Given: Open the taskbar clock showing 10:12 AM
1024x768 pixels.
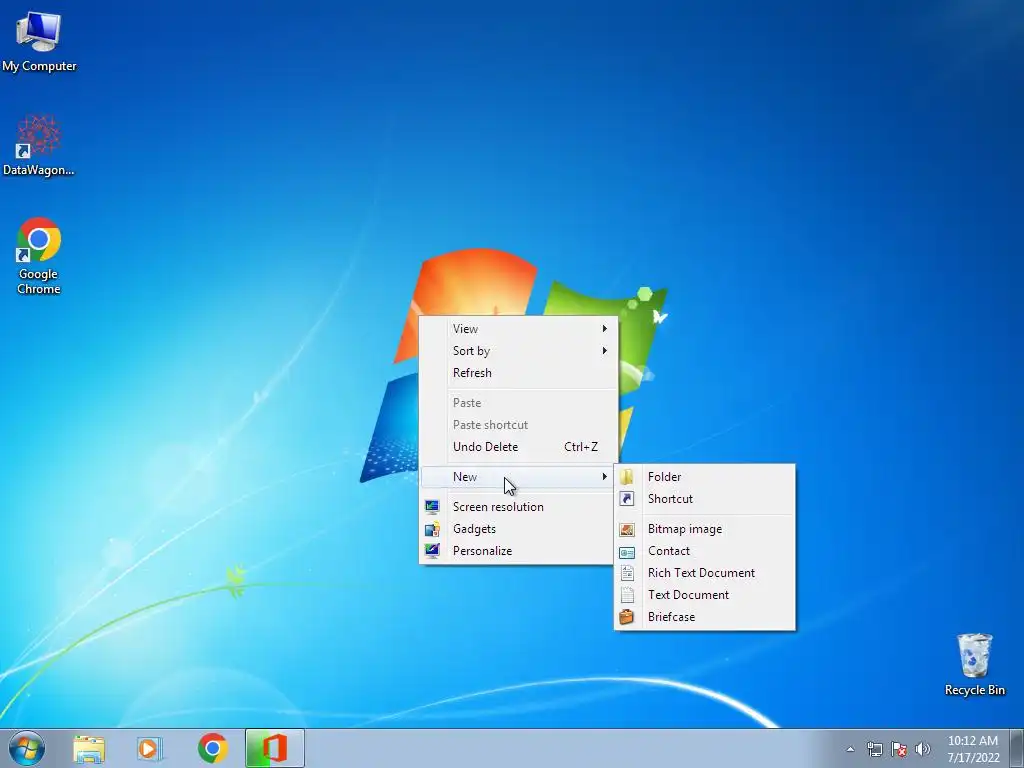Looking at the screenshot, I should point(973,749).
